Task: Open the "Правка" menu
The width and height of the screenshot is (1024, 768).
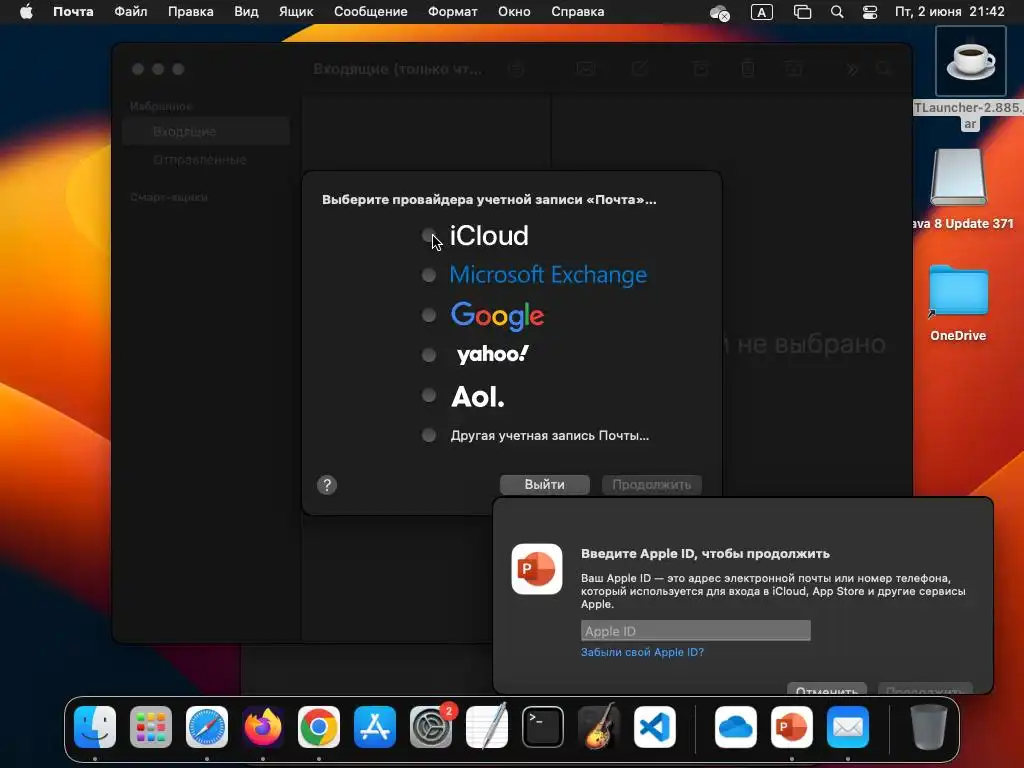Action: (191, 12)
